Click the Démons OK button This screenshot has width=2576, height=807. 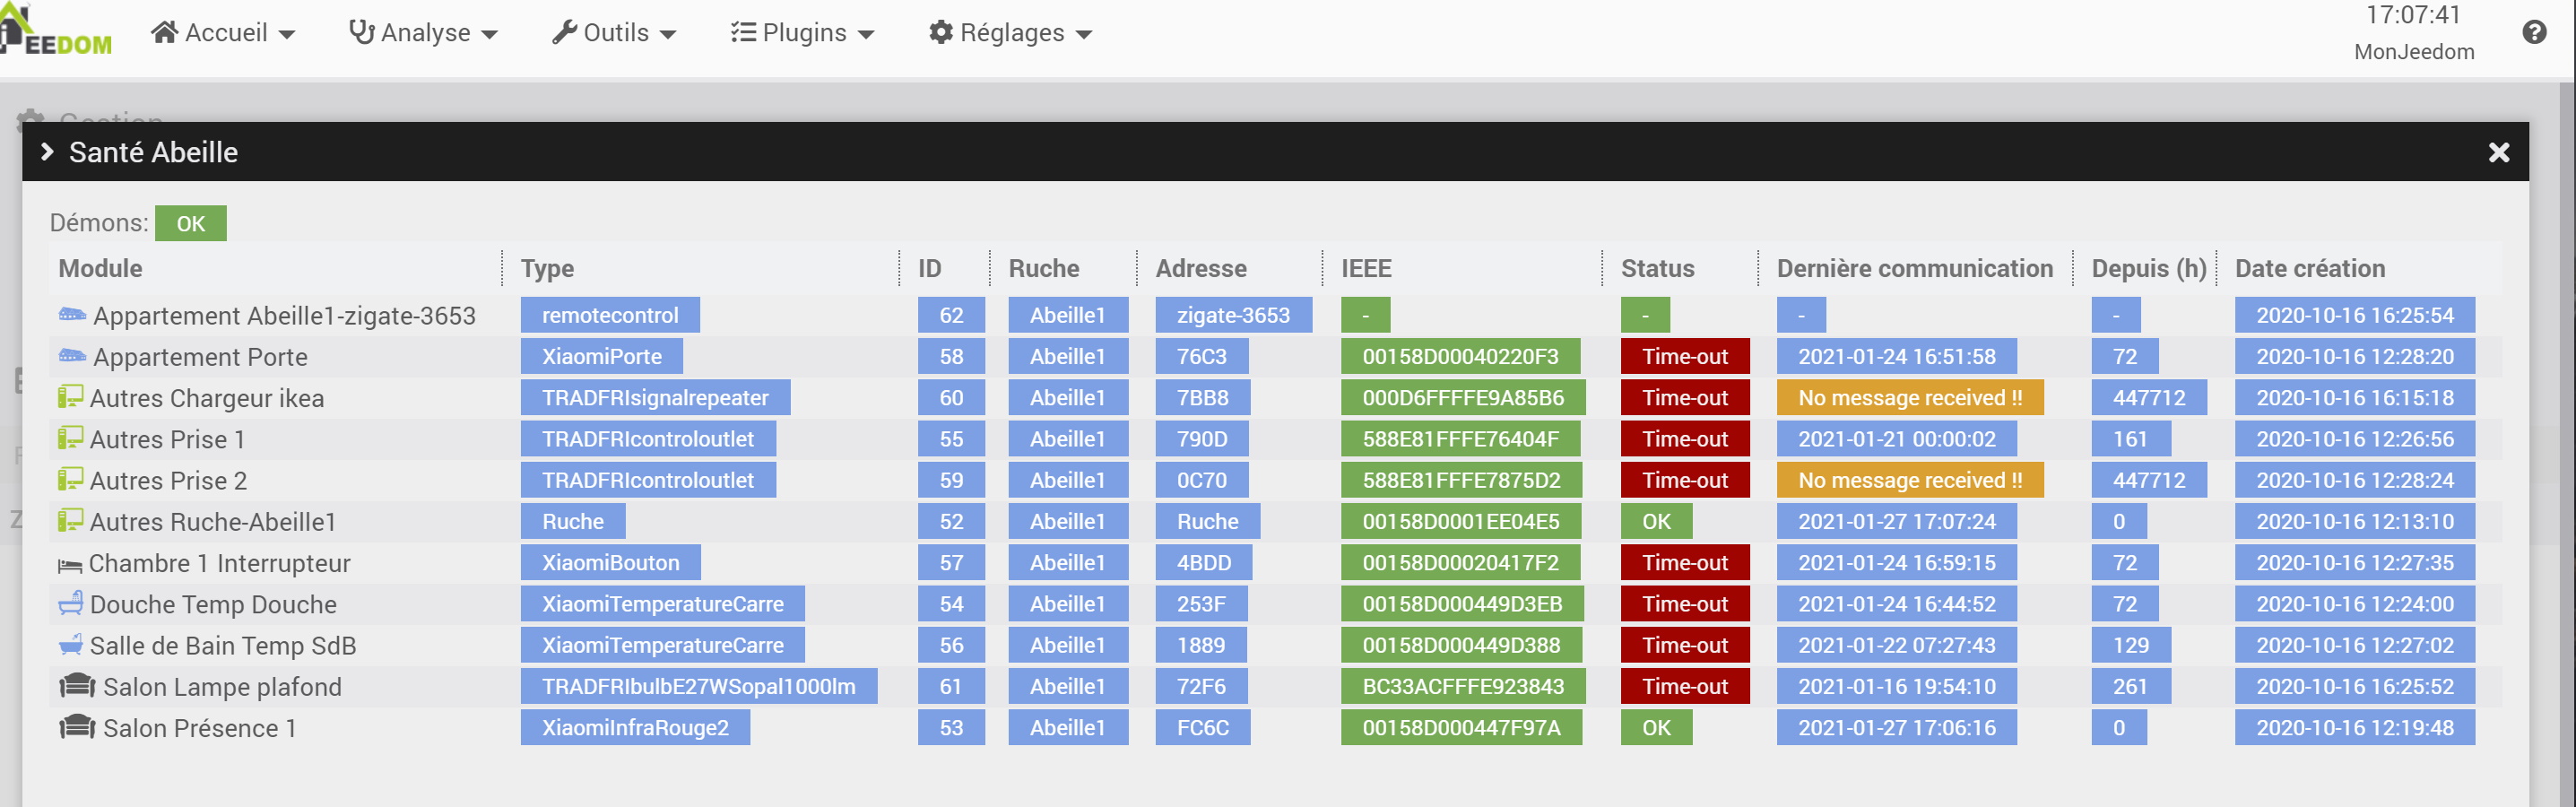coord(191,223)
